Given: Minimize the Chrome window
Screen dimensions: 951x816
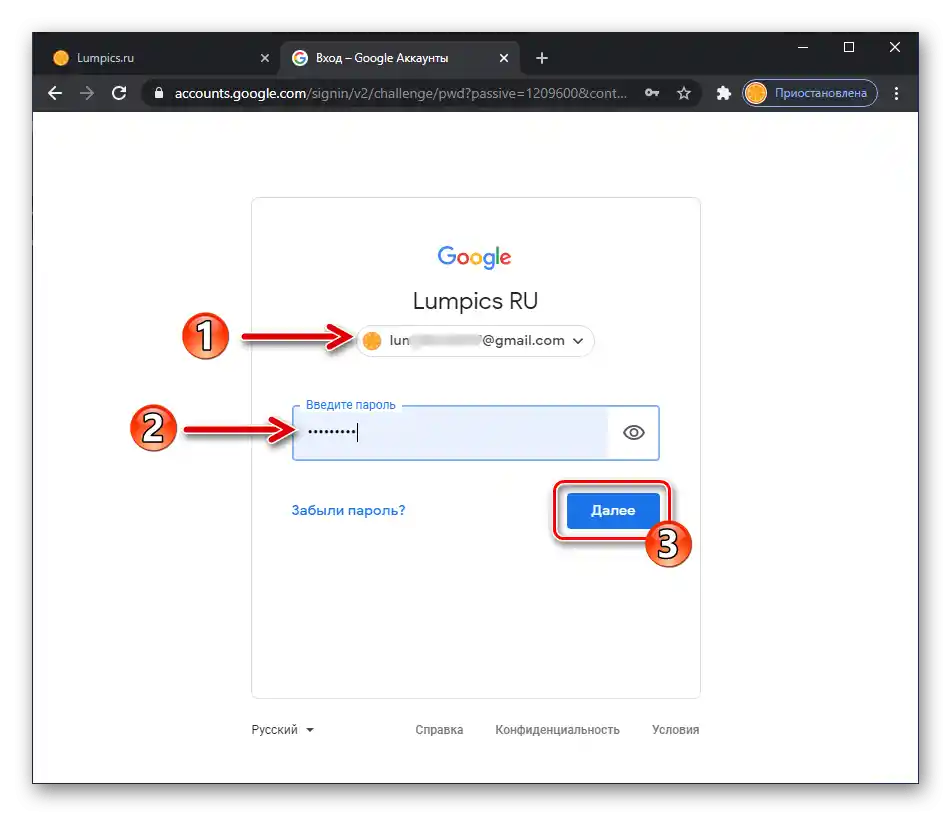Looking at the screenshot, I should pyautogui.click(x=803, y=47).
